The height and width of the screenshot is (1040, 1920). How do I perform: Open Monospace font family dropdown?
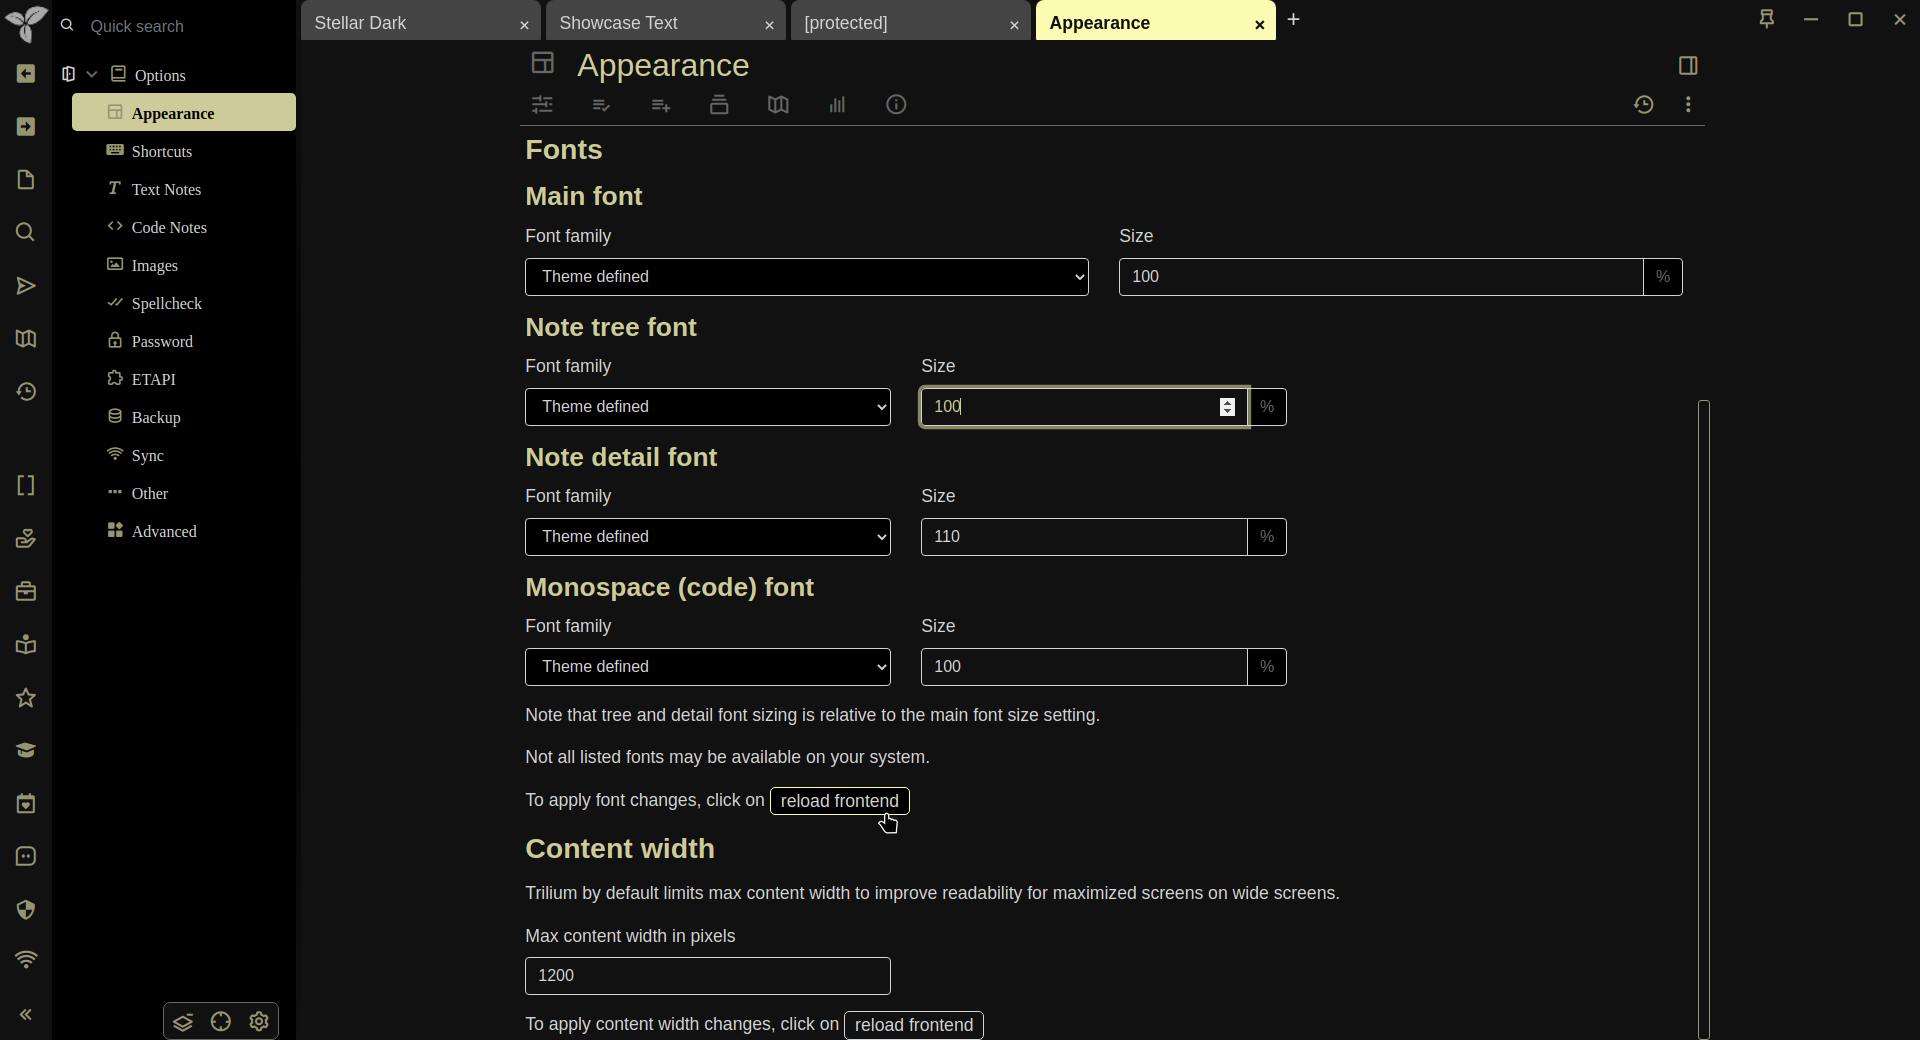[708, 667]
